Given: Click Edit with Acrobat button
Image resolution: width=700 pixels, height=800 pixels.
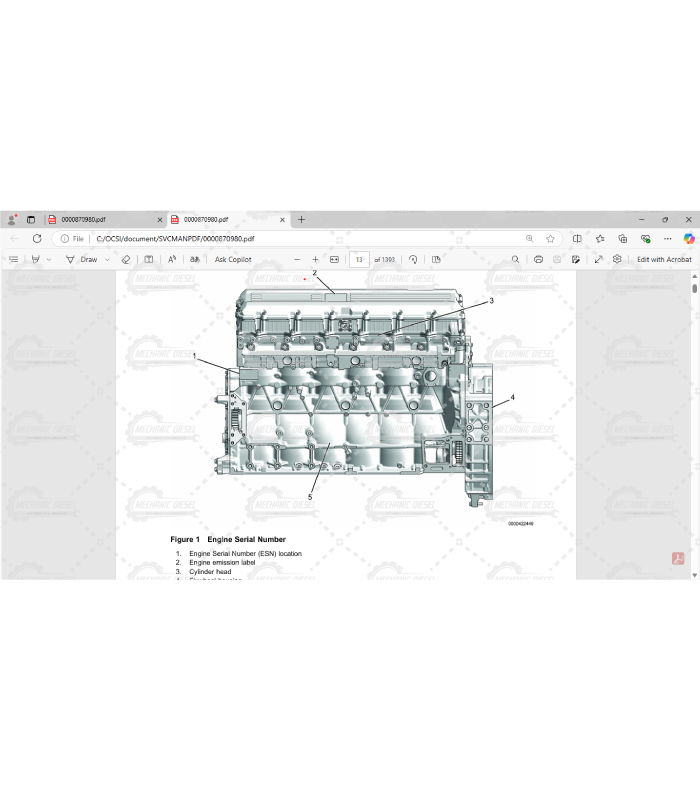Looking at the screenshot, I should [663, 259].
